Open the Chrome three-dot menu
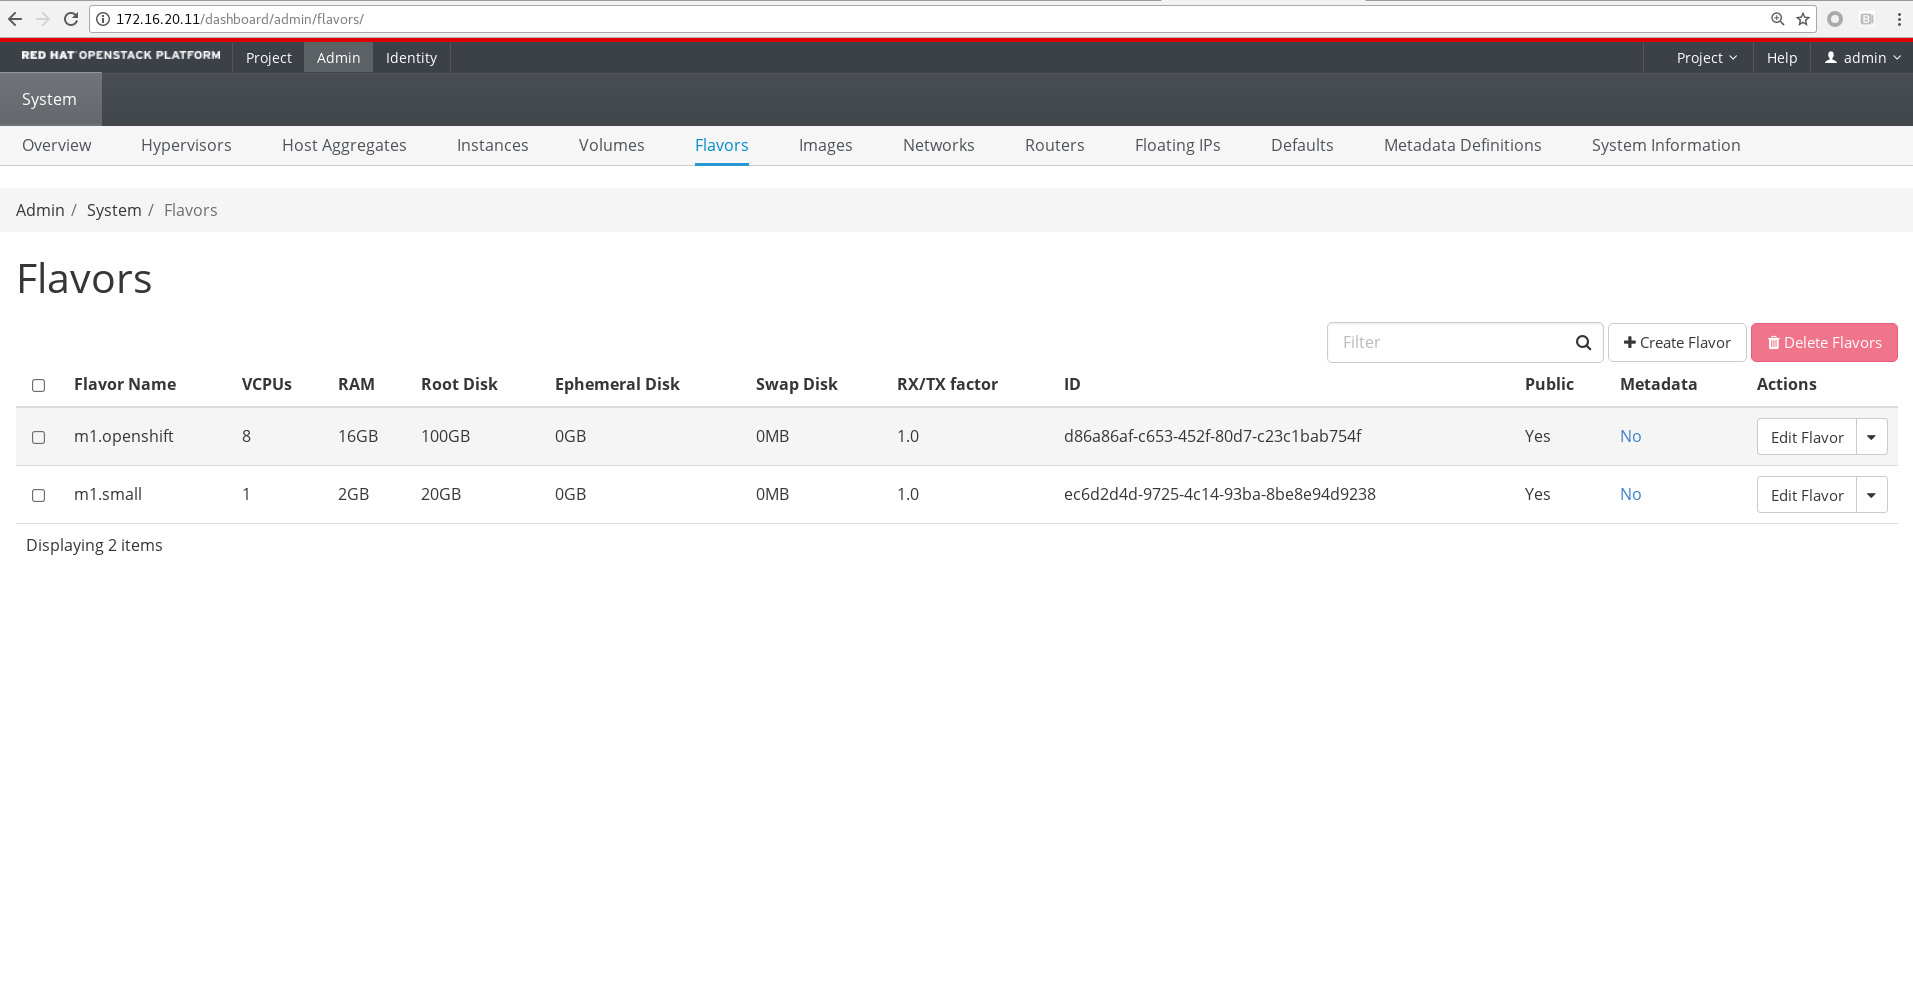The height and width of the screenshot is (985, 1913). point(1899,19)
